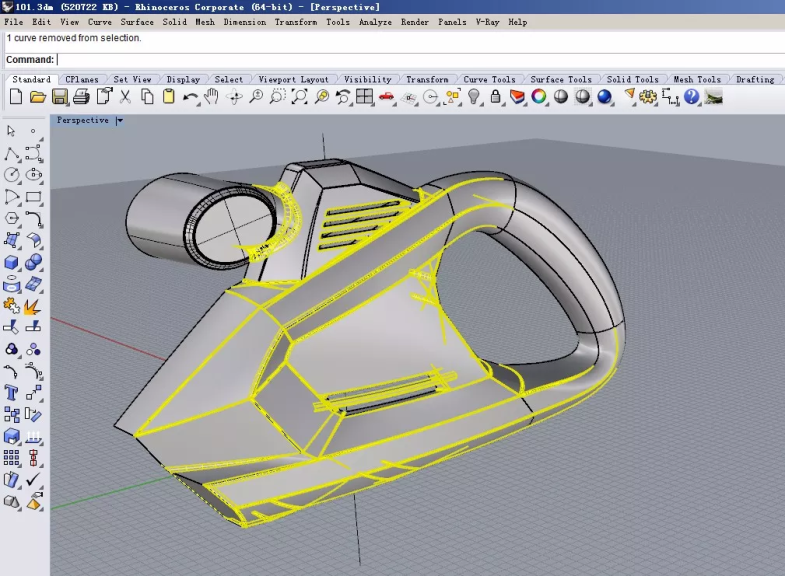Save the model with the floppy disk icon
Image resolution: width=785 pixels, height=576 pixels.
(x=60, y=97)
